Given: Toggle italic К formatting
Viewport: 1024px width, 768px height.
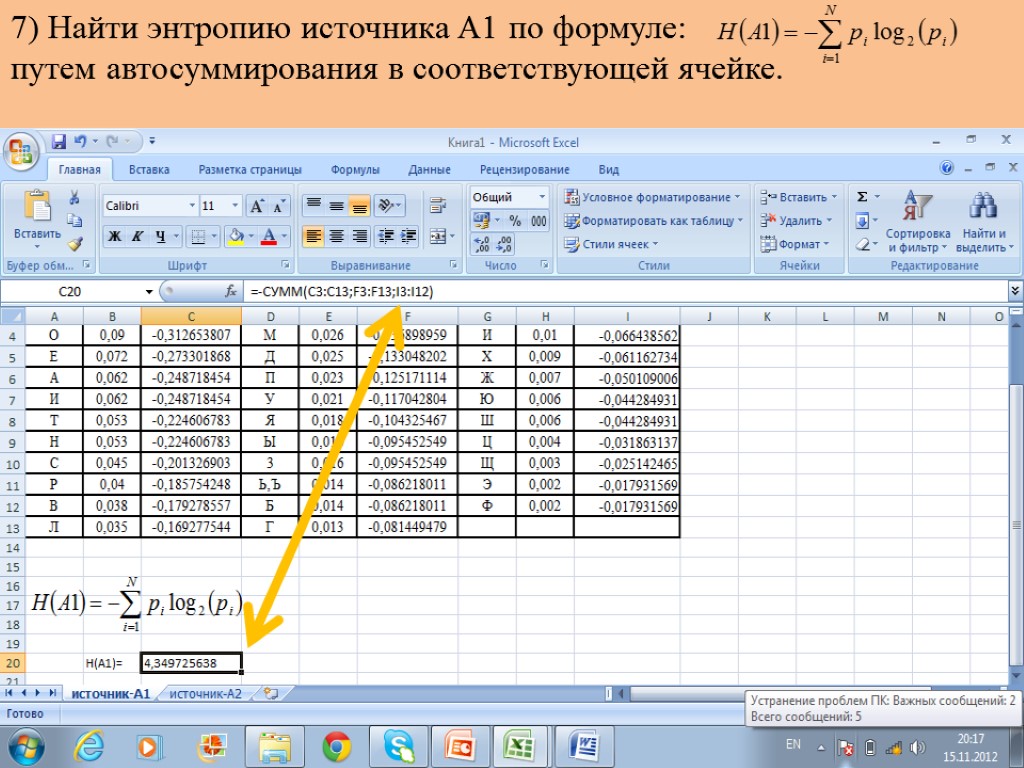Looking at the screenshot, I should click(x=137, y=236).
